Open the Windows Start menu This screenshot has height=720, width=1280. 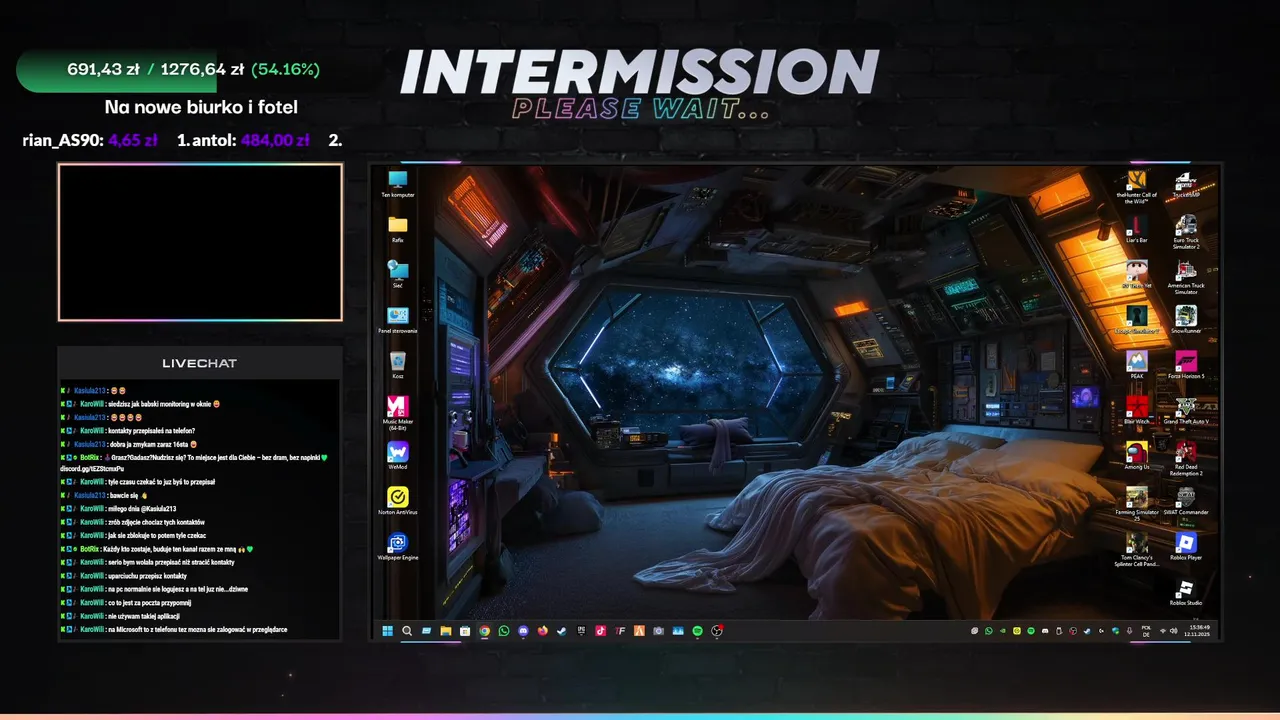point(388,631)
